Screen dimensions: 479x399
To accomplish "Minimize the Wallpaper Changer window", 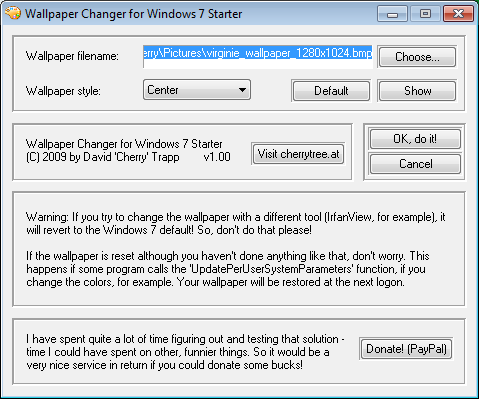I will (392, 14).
